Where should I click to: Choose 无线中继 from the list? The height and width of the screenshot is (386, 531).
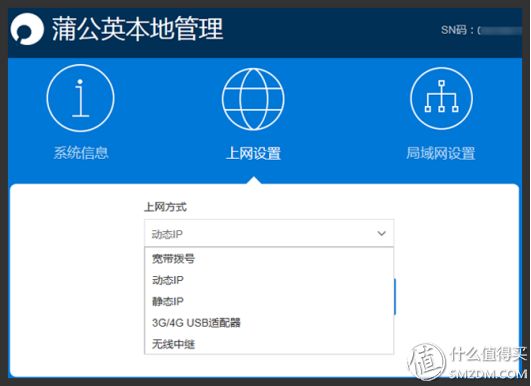269,344
